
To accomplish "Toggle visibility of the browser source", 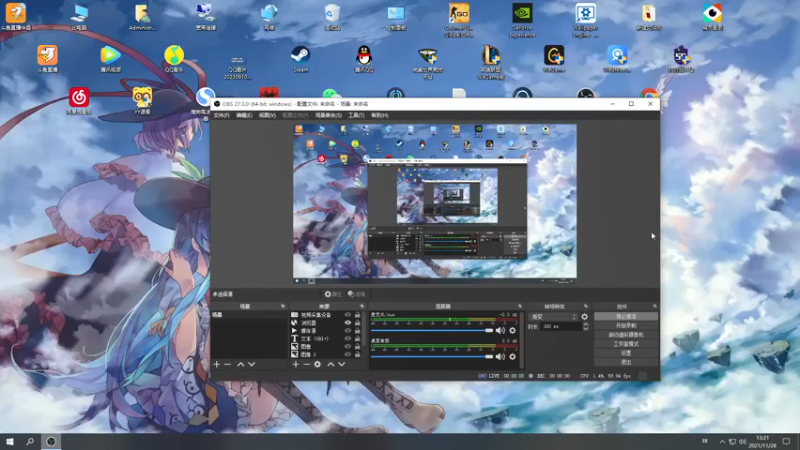I will tap(348, 323).
